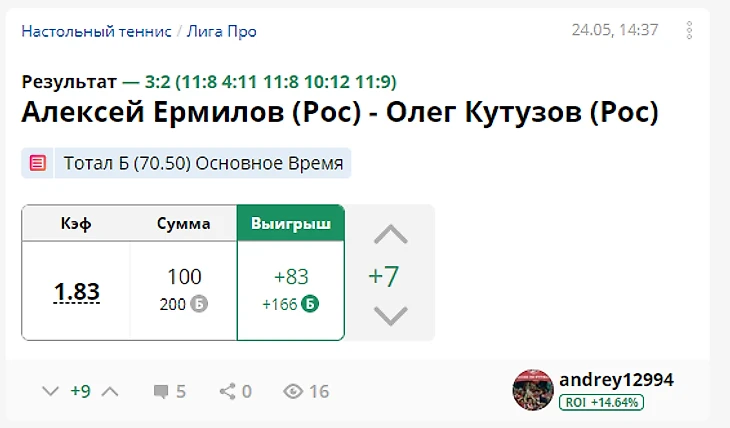730x428 pixels.
Task: Click the 1.83 odds value
Action: click(x=77, y=292)
